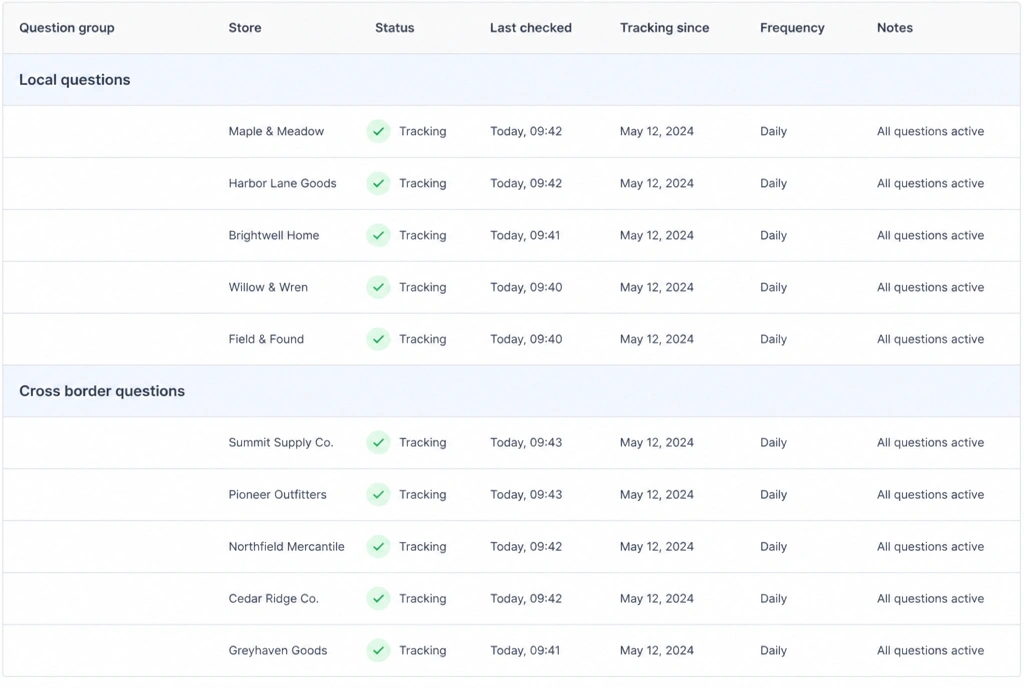The width and height of the screenshot is (1024, 688).
Task: Open the Maple & Meadow store name
Action: click(276, 131)
